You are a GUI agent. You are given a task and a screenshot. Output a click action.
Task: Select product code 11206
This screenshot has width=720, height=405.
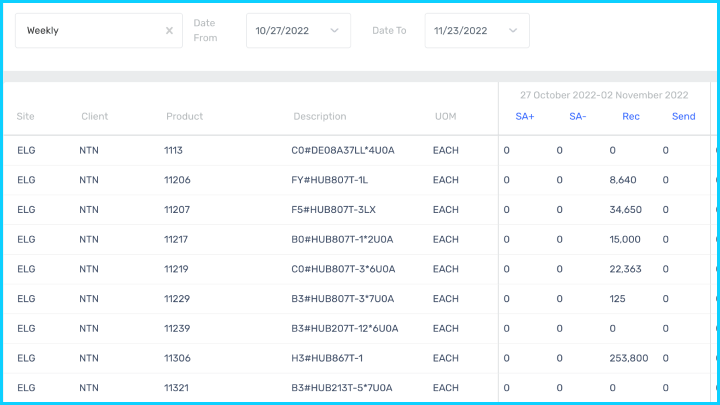pos(177,180)
